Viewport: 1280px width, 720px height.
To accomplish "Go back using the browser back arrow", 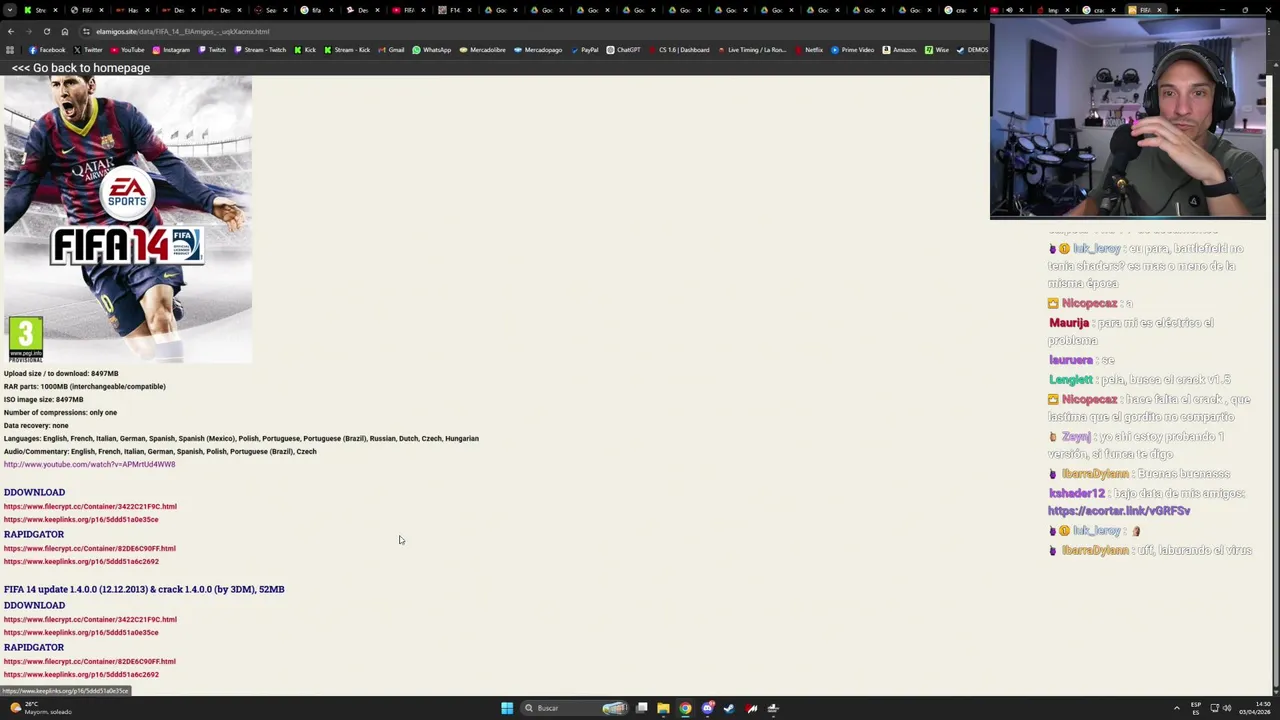I will click(x=11, y=31).
